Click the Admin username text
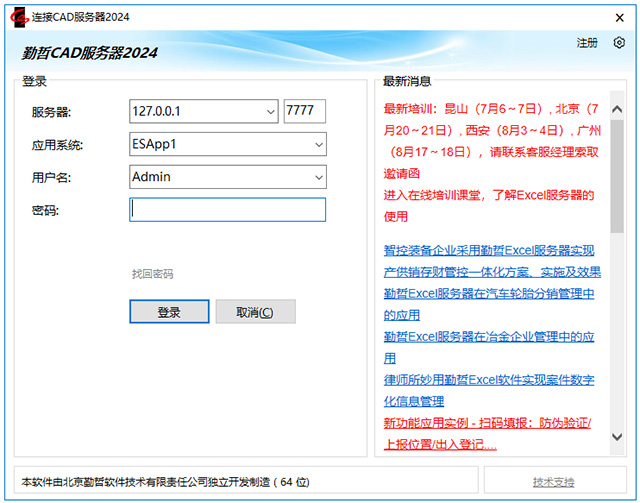This screenshot has width=640, height=503. coord(151,177)
